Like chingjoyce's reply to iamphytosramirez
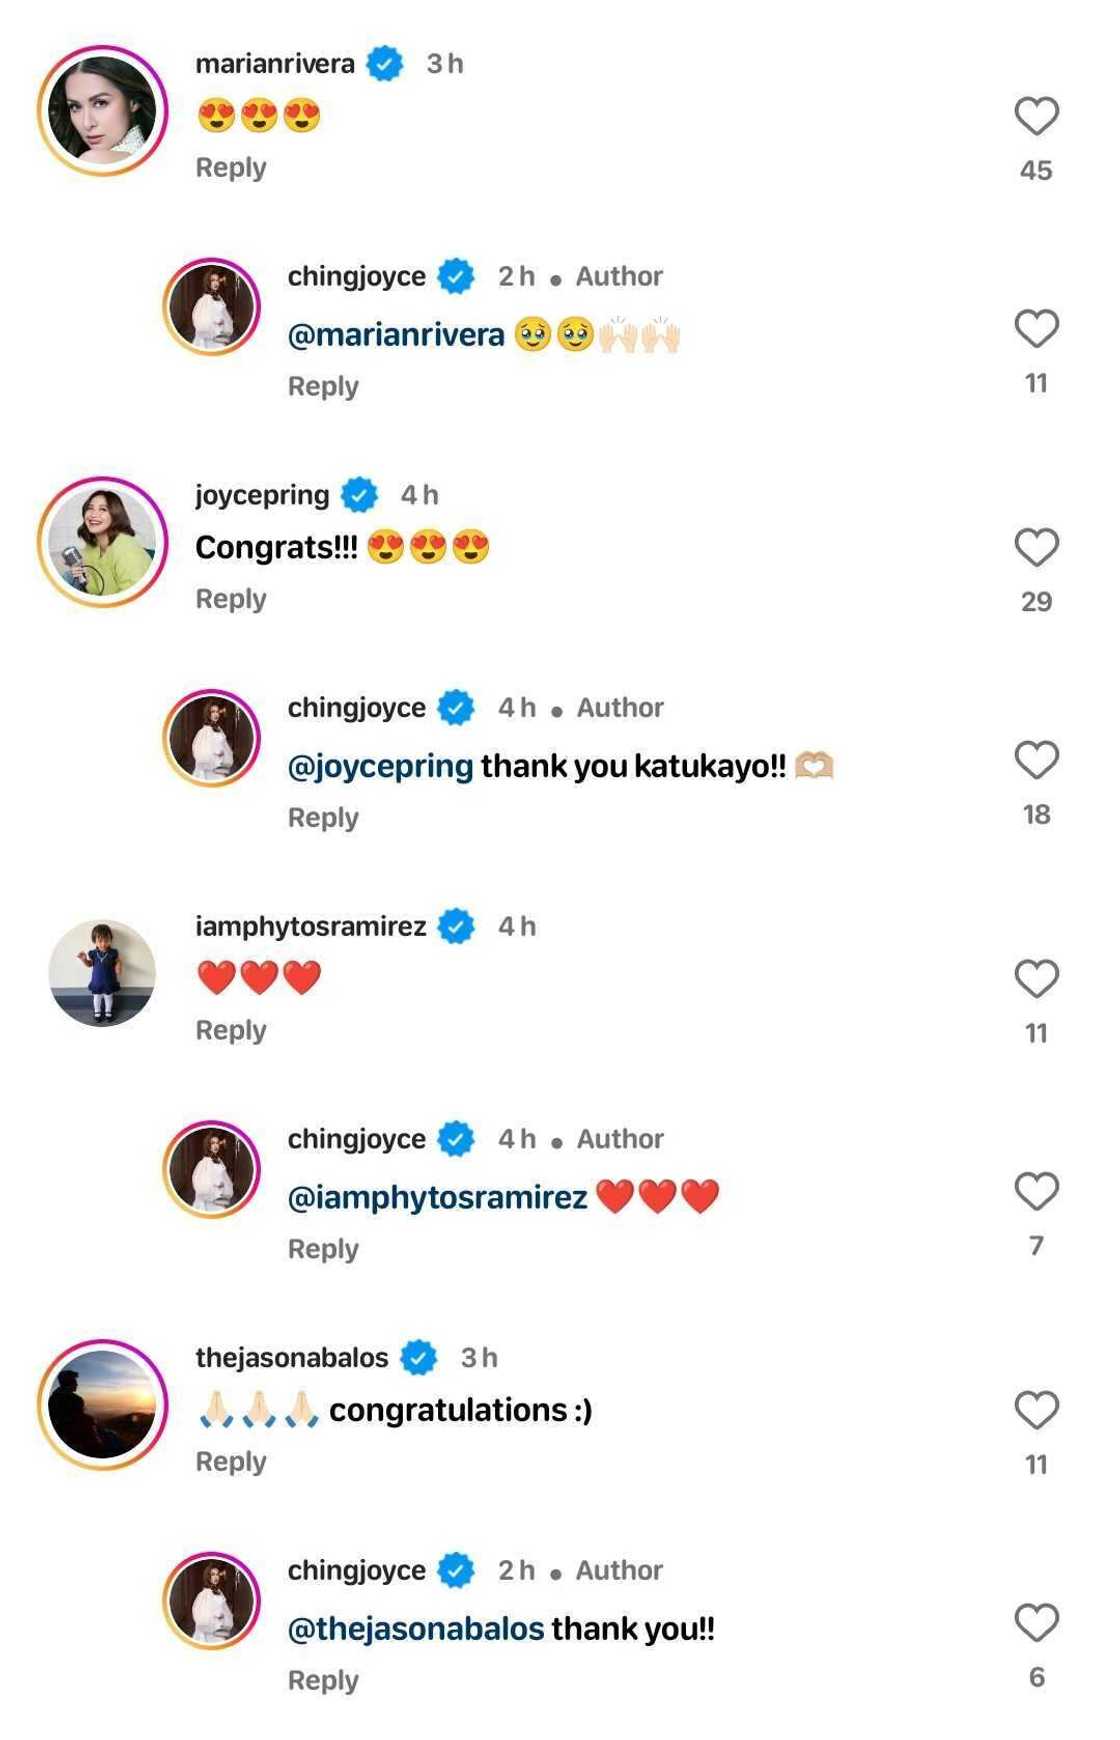Screen dimensions: 1120x1740 pyautogui.click(x=1036, y=1192)
